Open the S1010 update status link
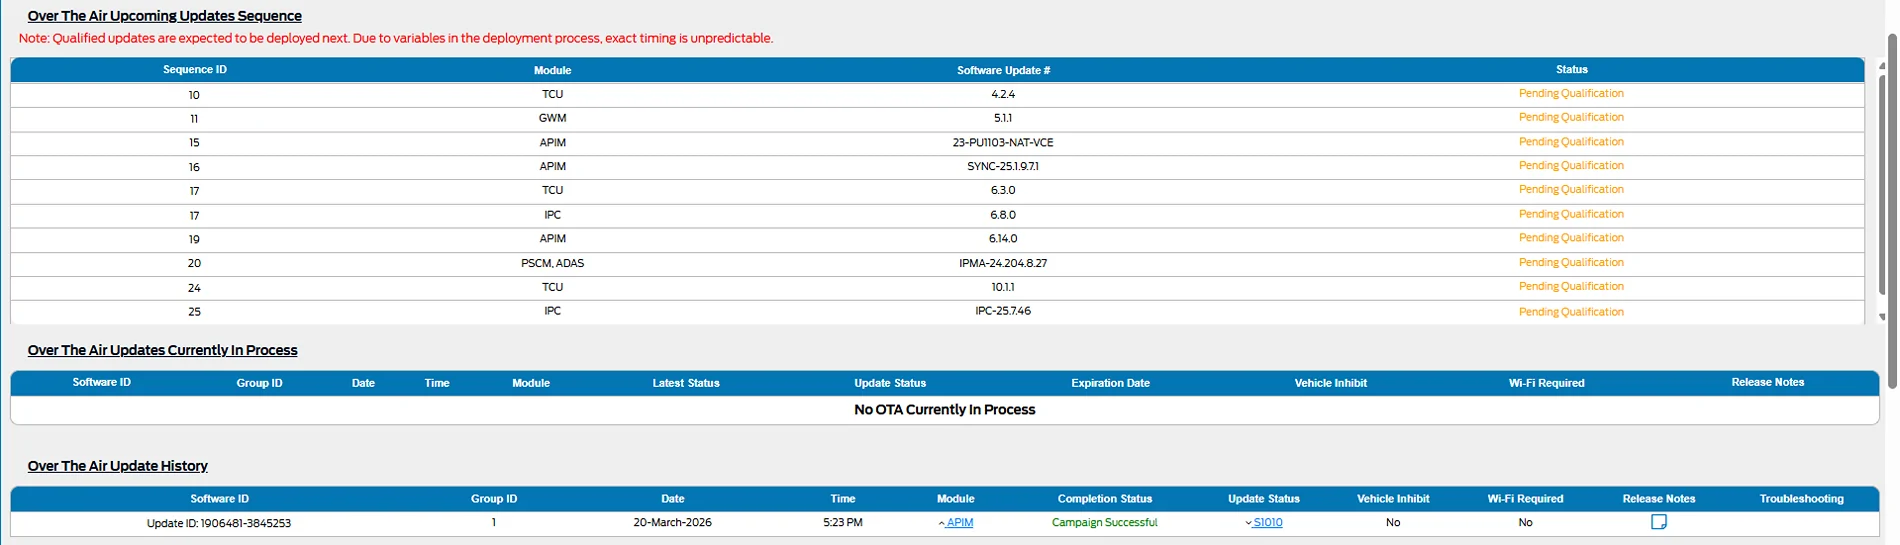 click(x=1268, y=523)
